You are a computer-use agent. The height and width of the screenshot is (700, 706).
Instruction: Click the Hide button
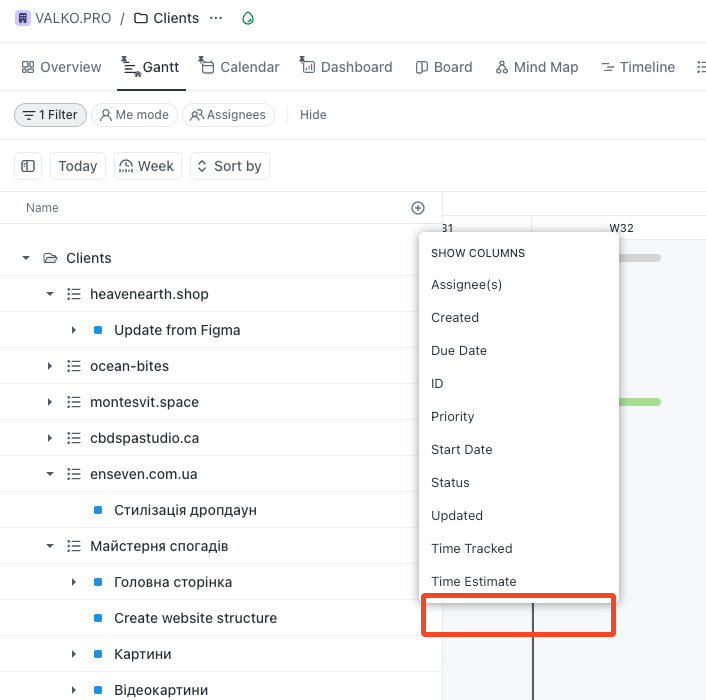313,115
